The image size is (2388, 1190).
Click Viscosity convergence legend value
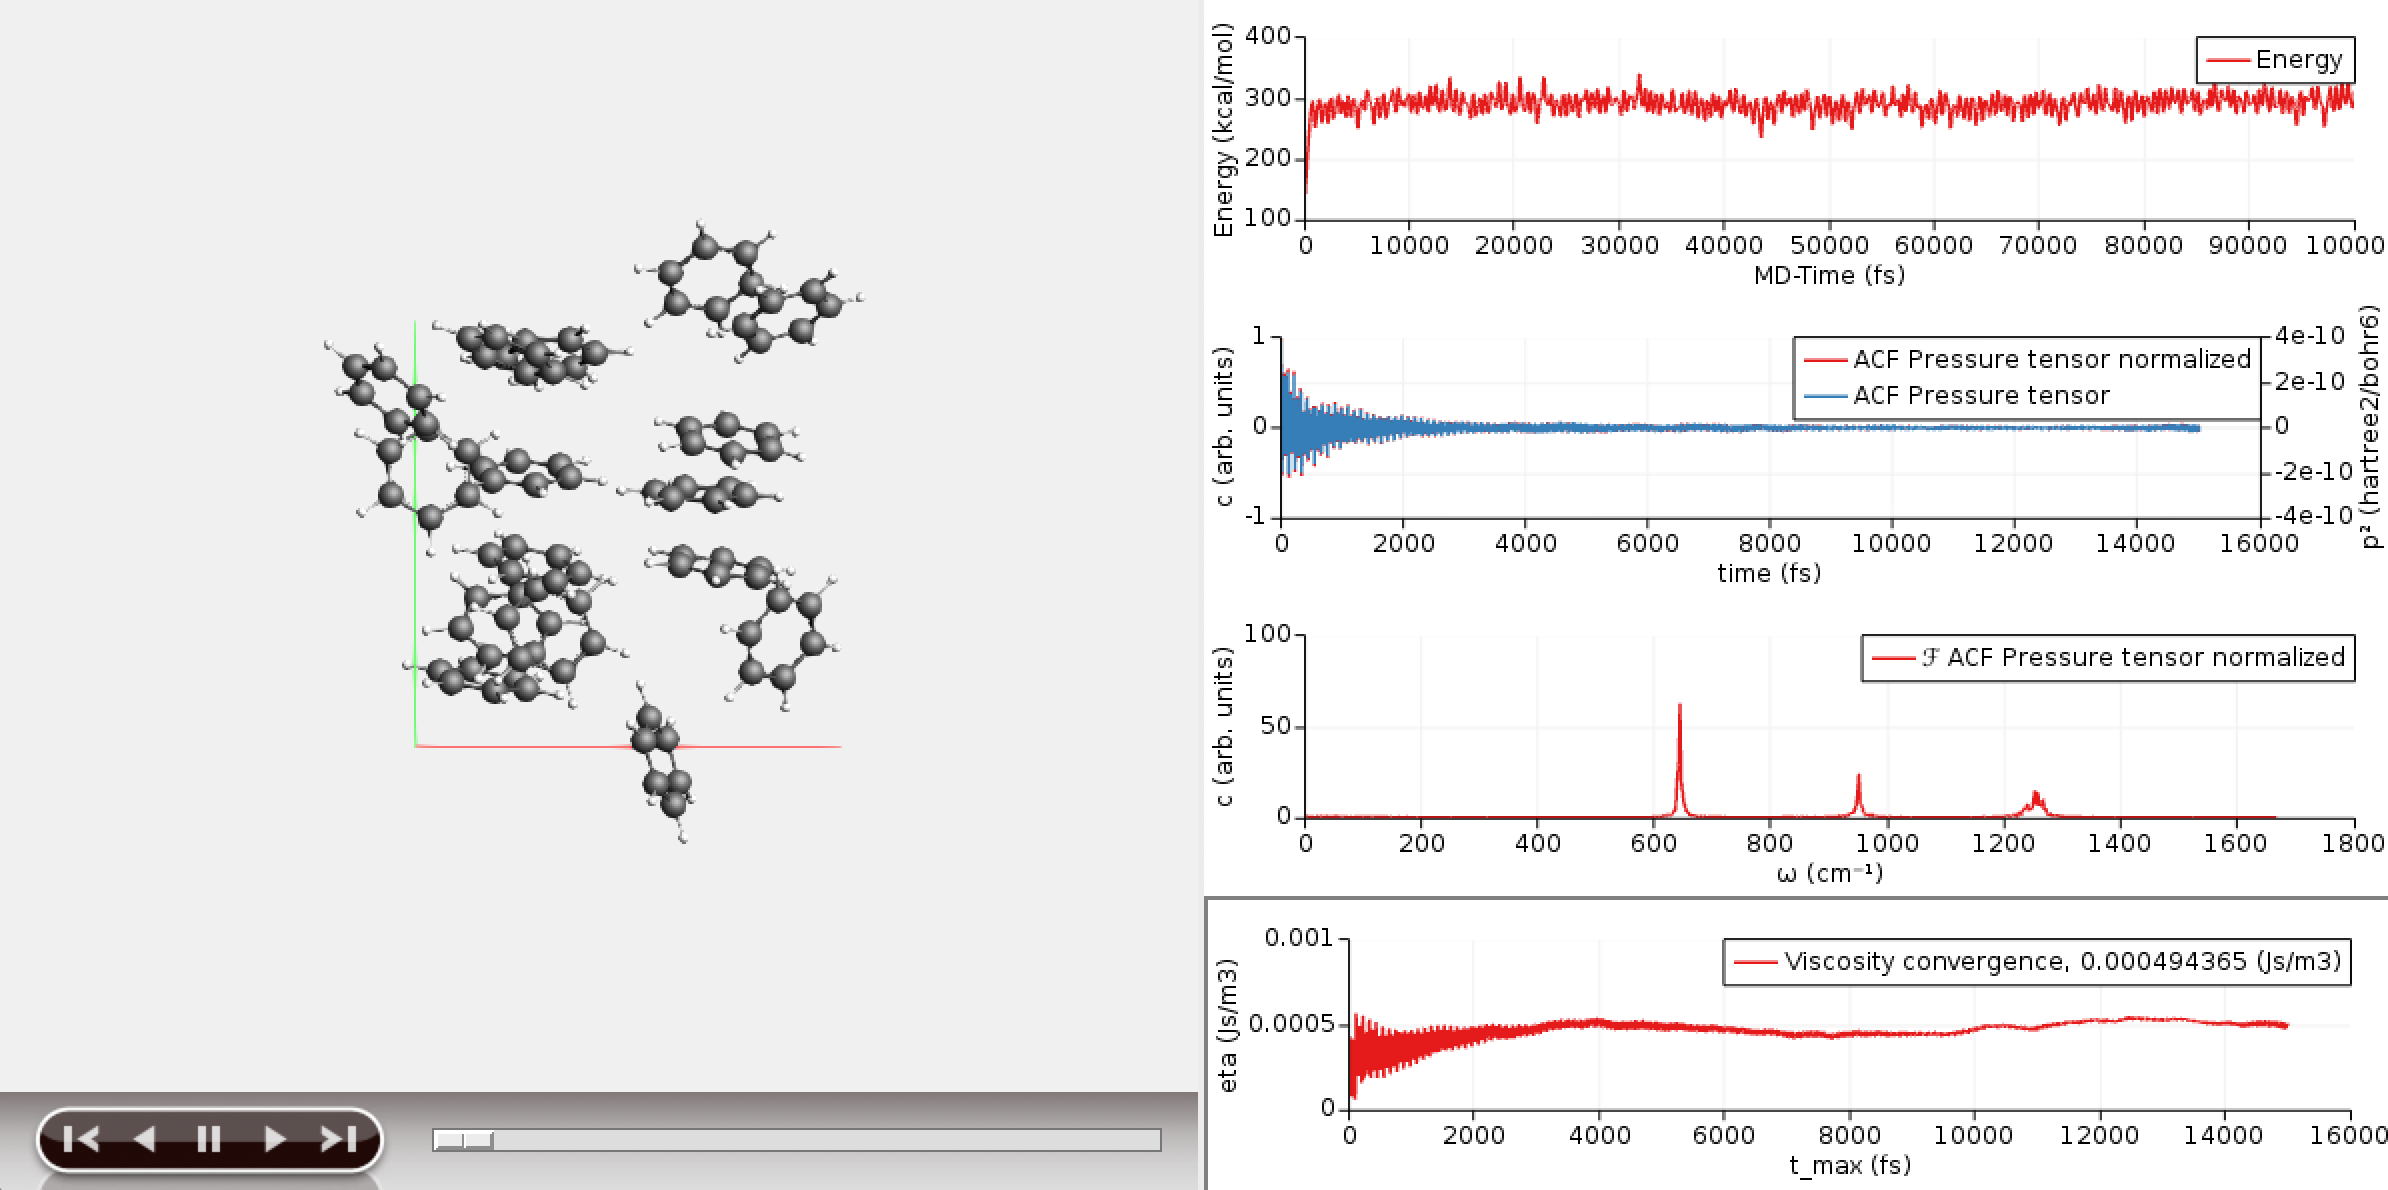(x=2037, y=962)
